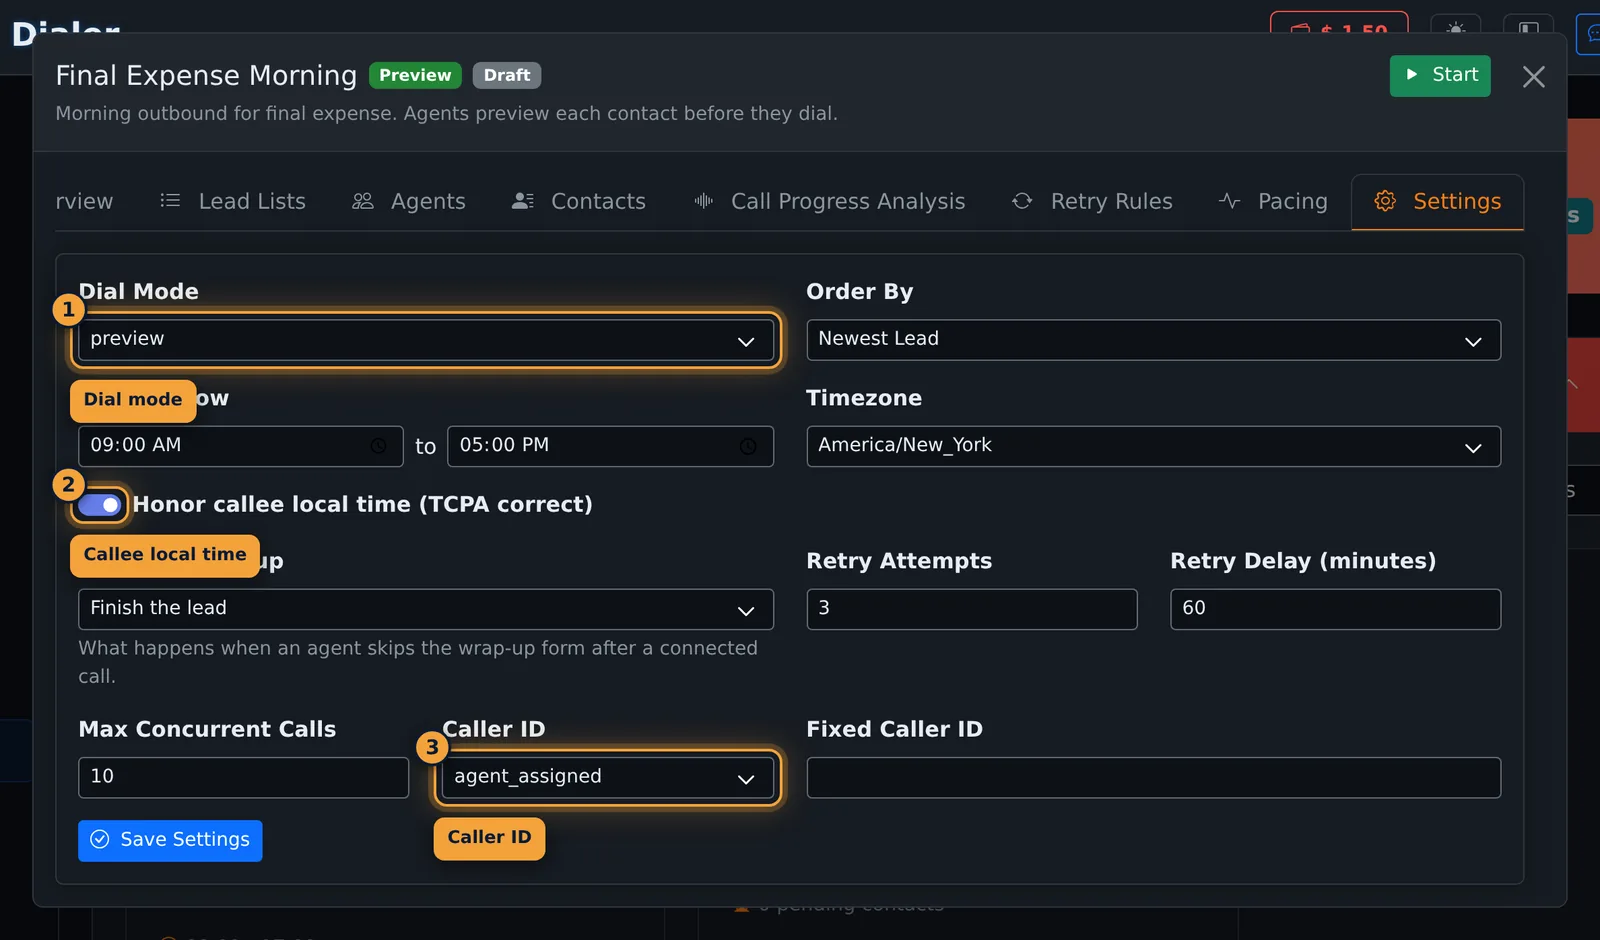Focus the Max Concurrent Calls field
This screenshot has width=1600, height=940.
pos(243,778)
